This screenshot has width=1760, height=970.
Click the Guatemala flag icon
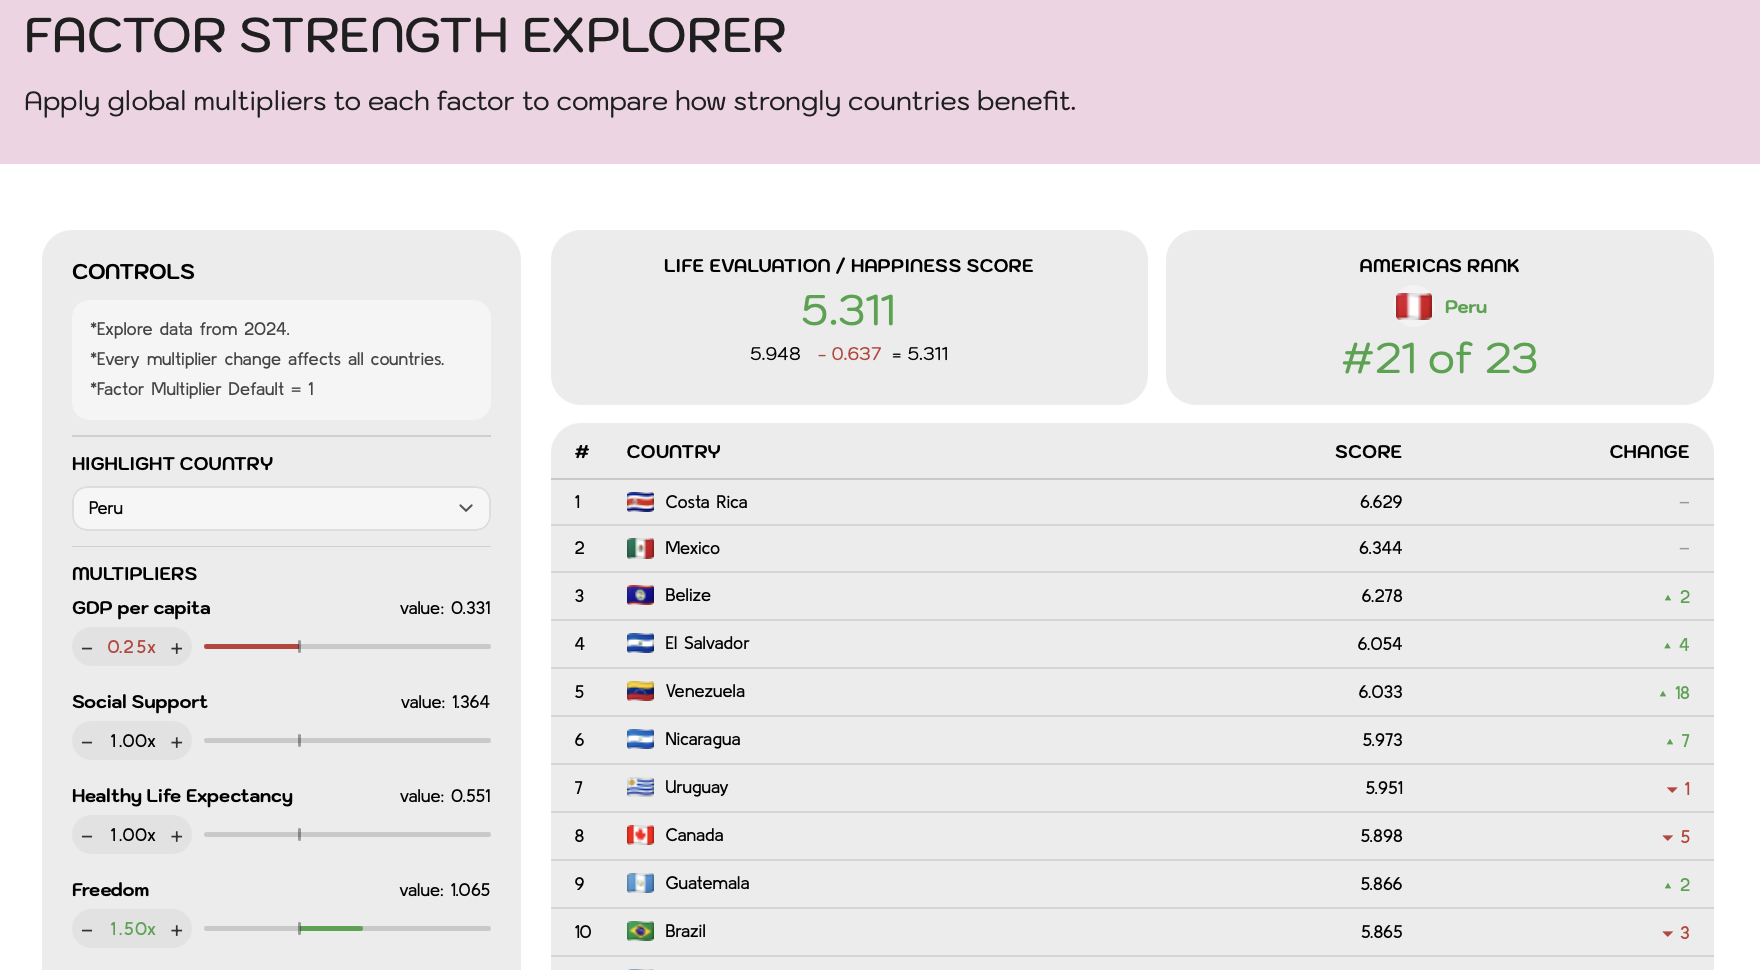(640, 883)
